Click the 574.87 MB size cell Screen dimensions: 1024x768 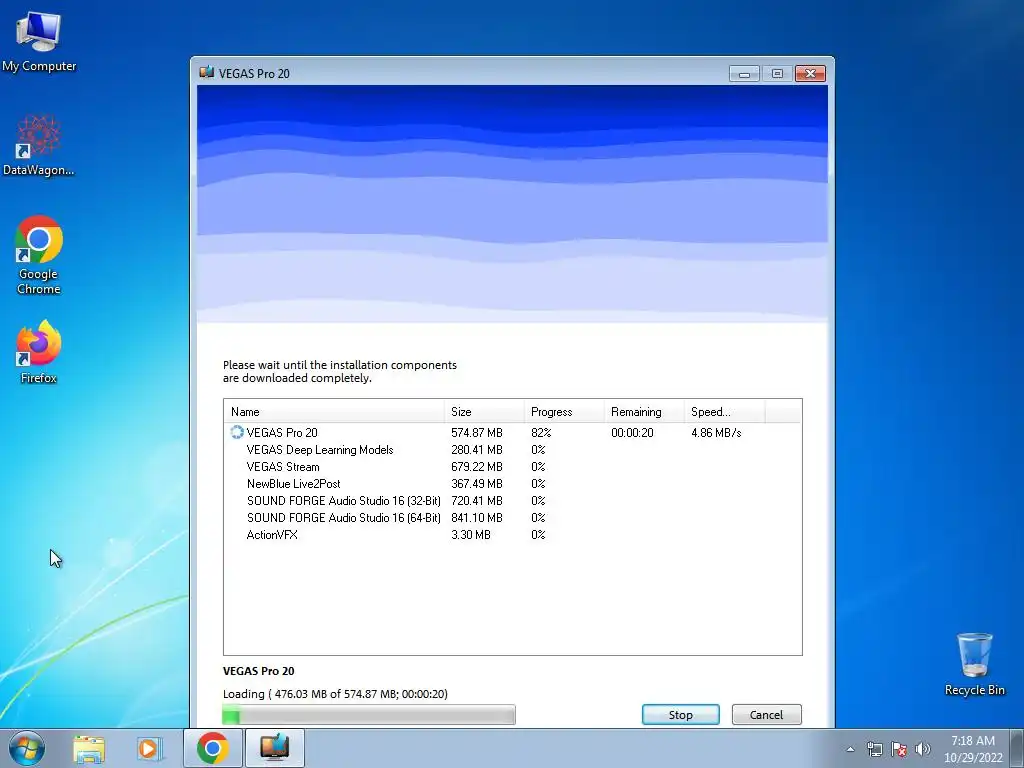pyautogui.click(x=477, y=432)
